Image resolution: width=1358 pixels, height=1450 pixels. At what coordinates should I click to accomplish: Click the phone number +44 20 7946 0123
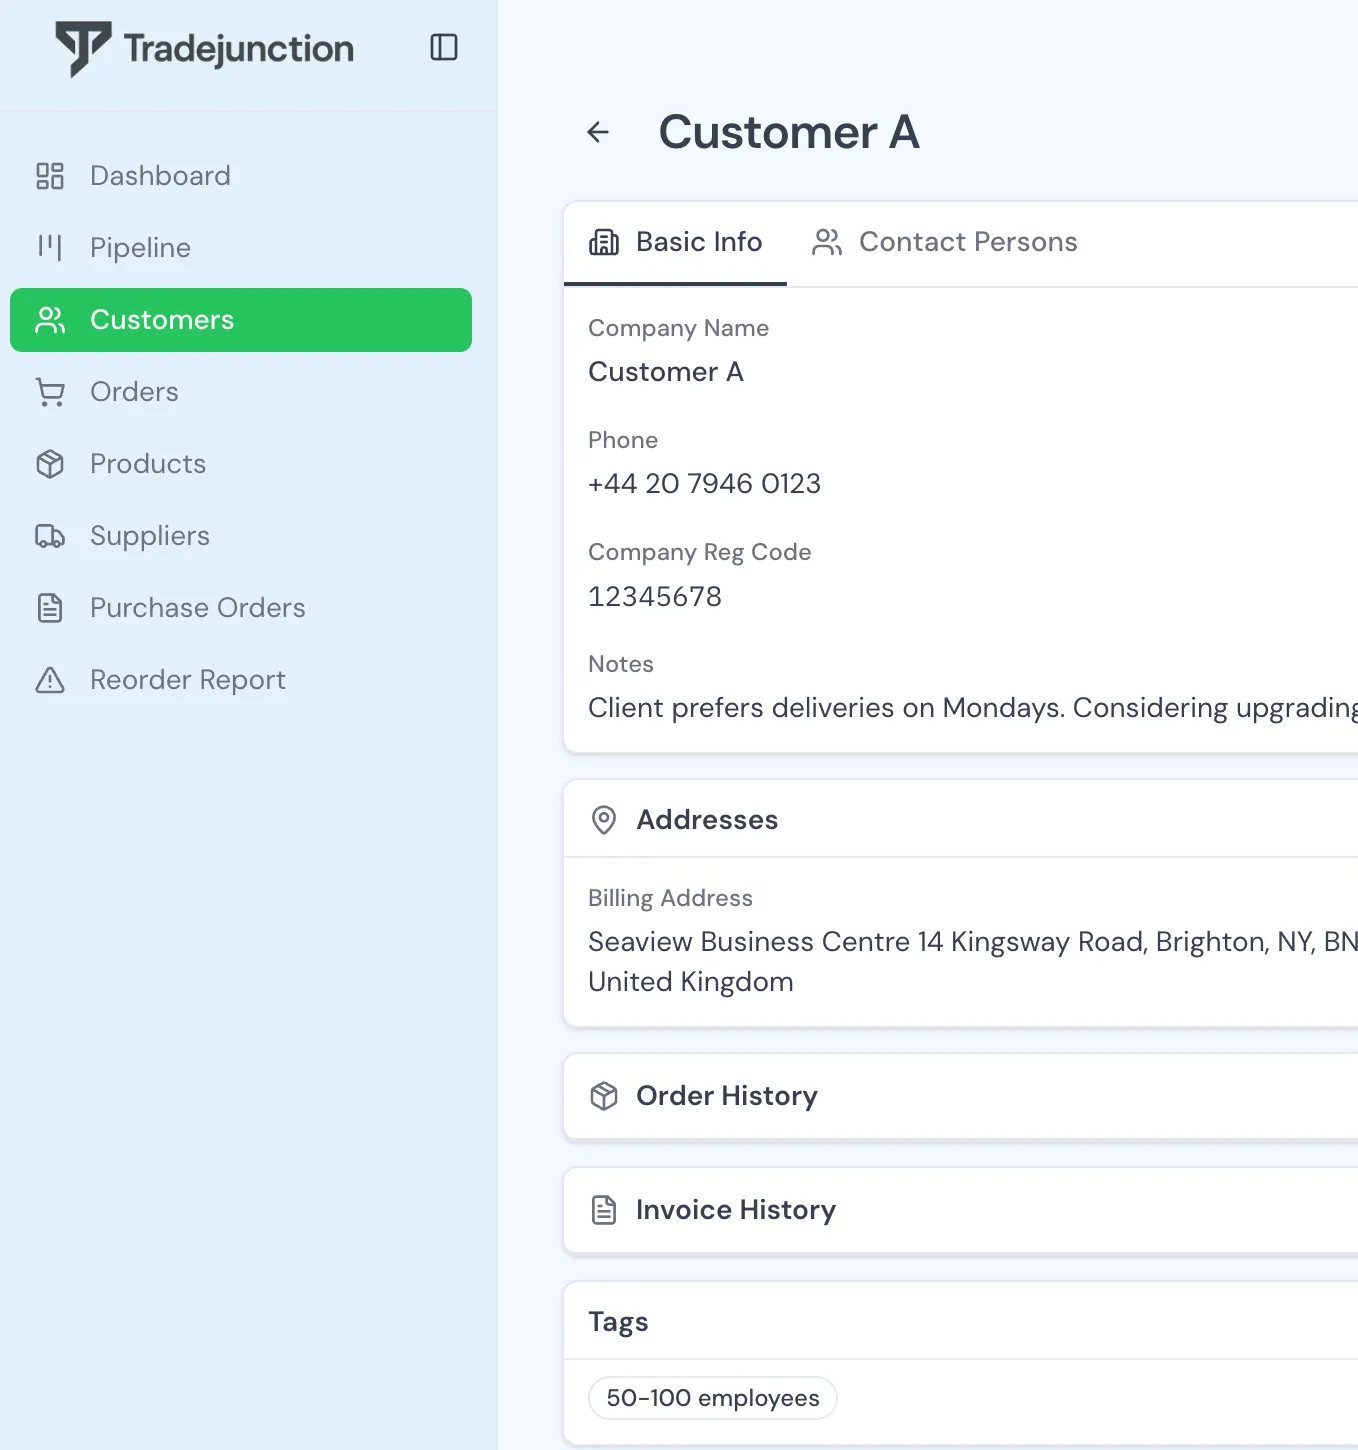click(x=705, y=484)
